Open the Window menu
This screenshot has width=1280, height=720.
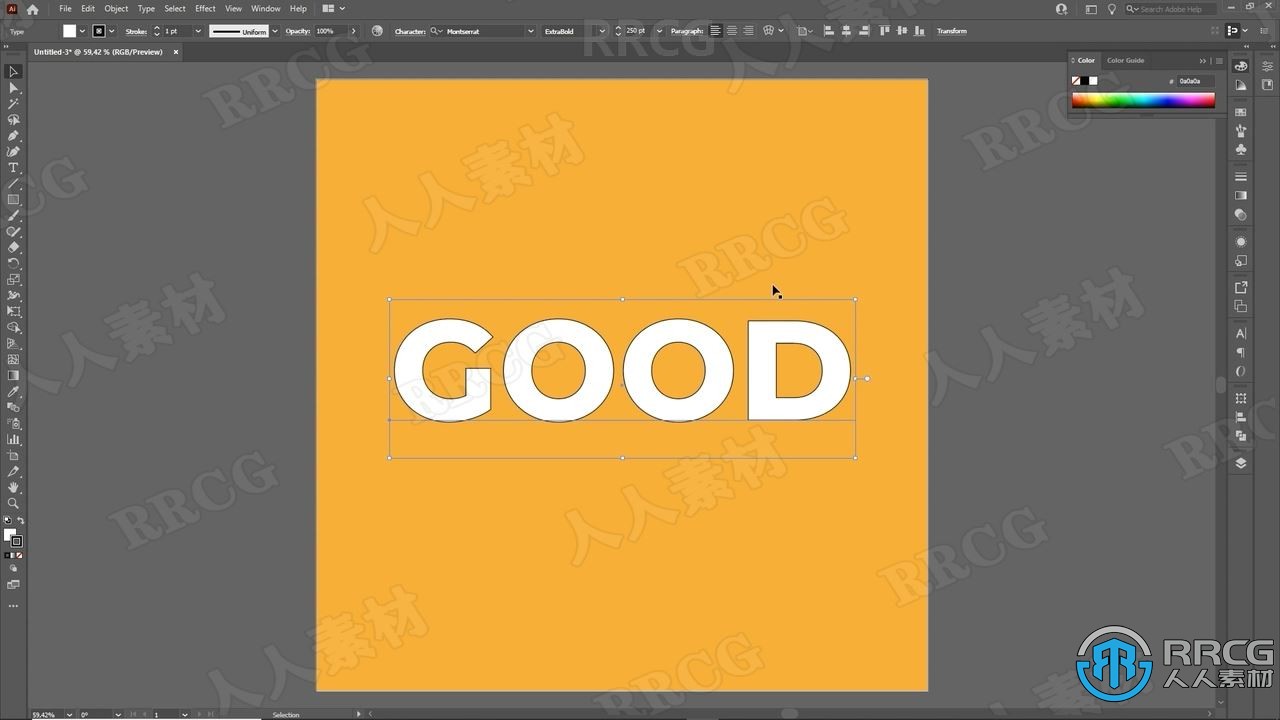pos(265,9)
